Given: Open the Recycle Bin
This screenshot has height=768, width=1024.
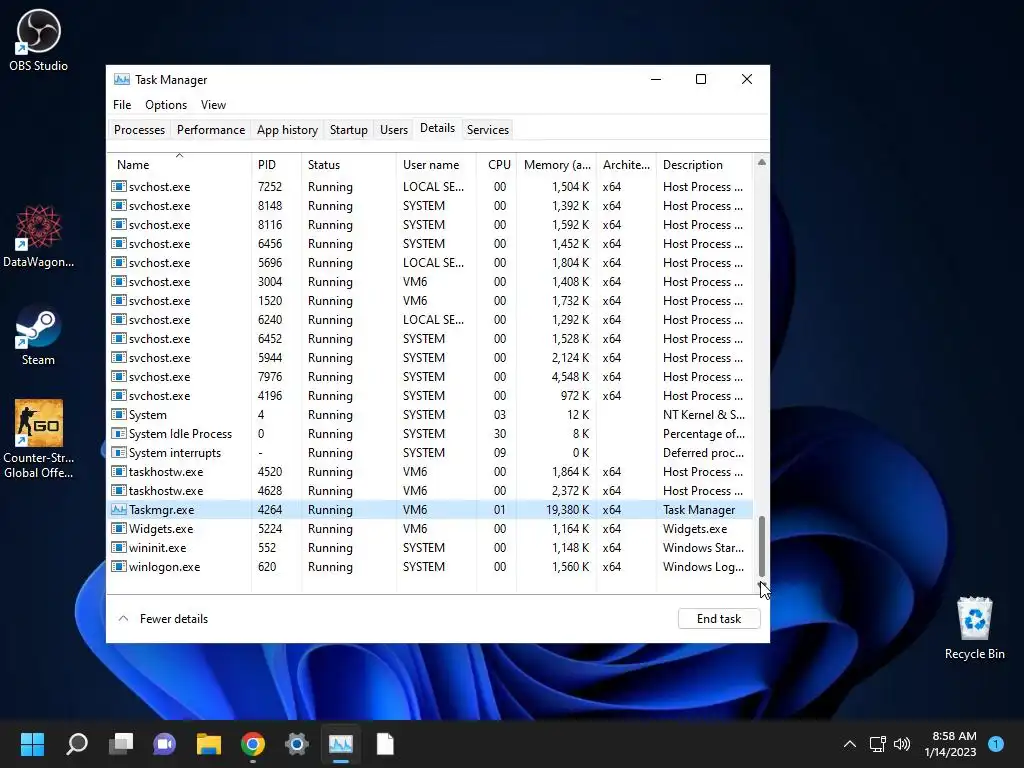Looking at the screenshot, I should [x=974, y=628].
